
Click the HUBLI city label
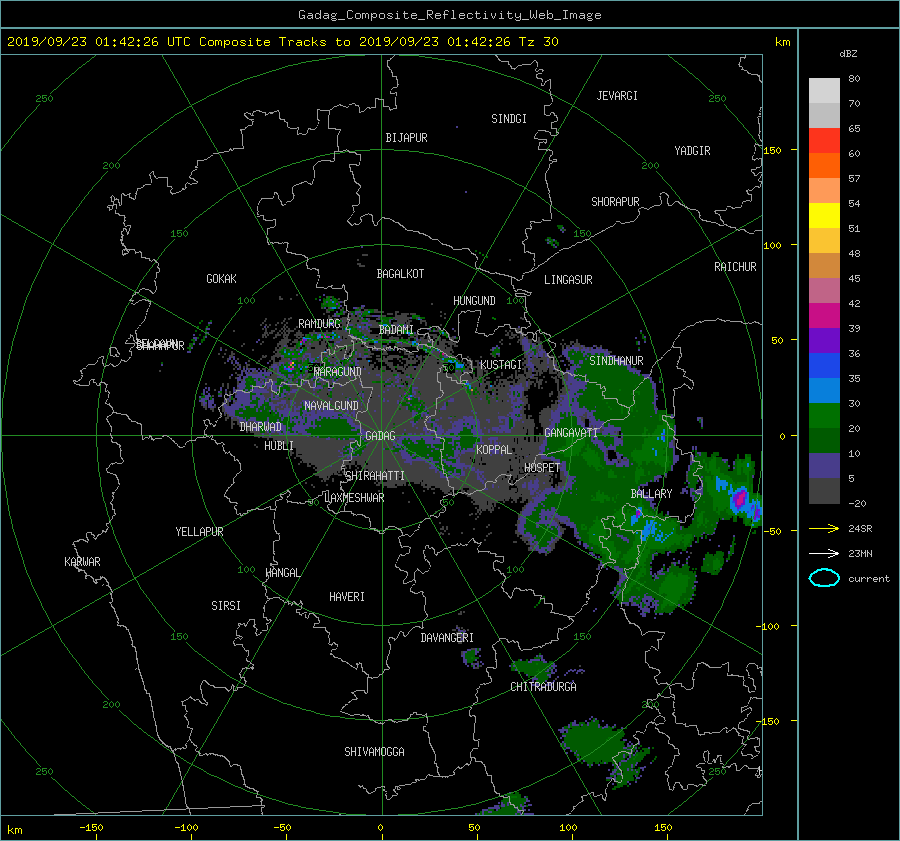[279, 446]
